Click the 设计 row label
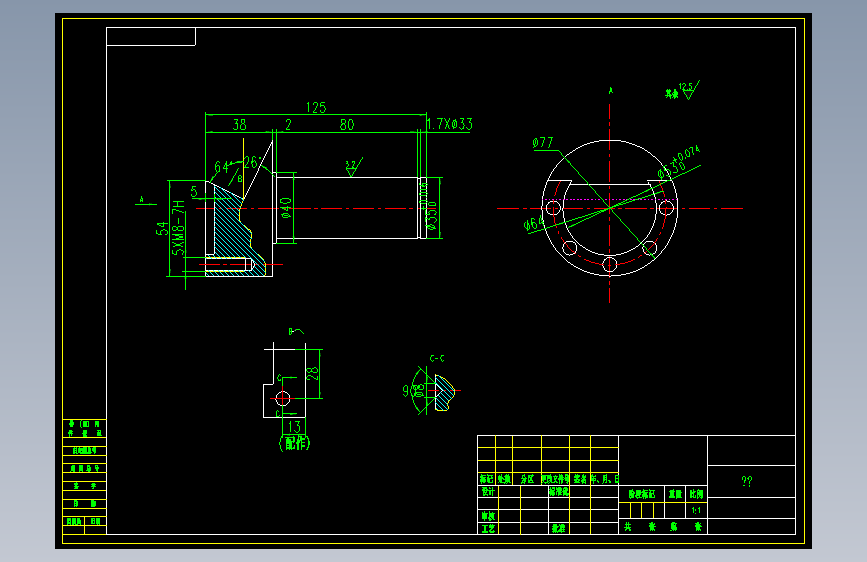Viewport: 867px width, 562px height. point(488,491)
